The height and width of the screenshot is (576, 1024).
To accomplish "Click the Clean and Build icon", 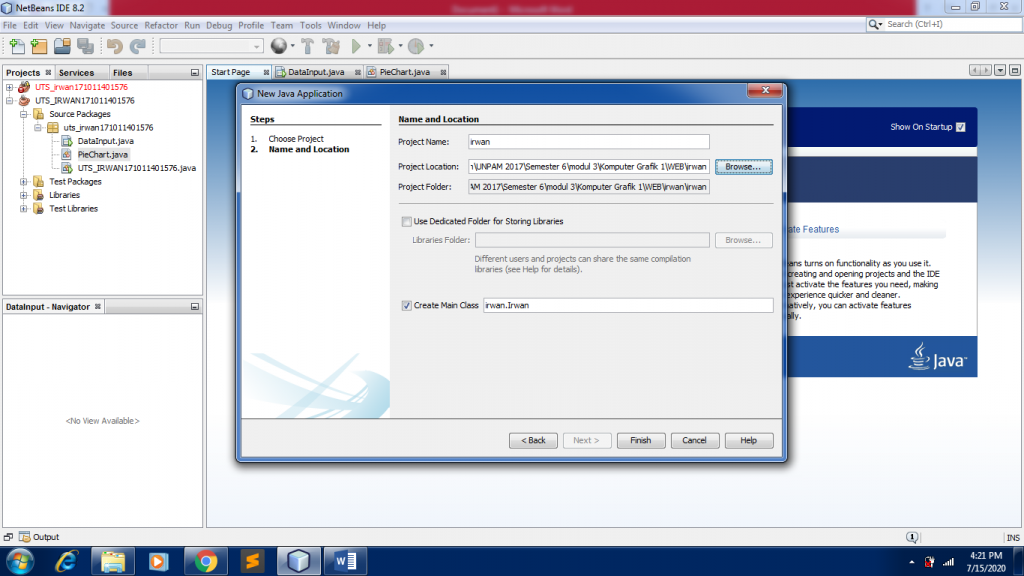I will (331, 46).
